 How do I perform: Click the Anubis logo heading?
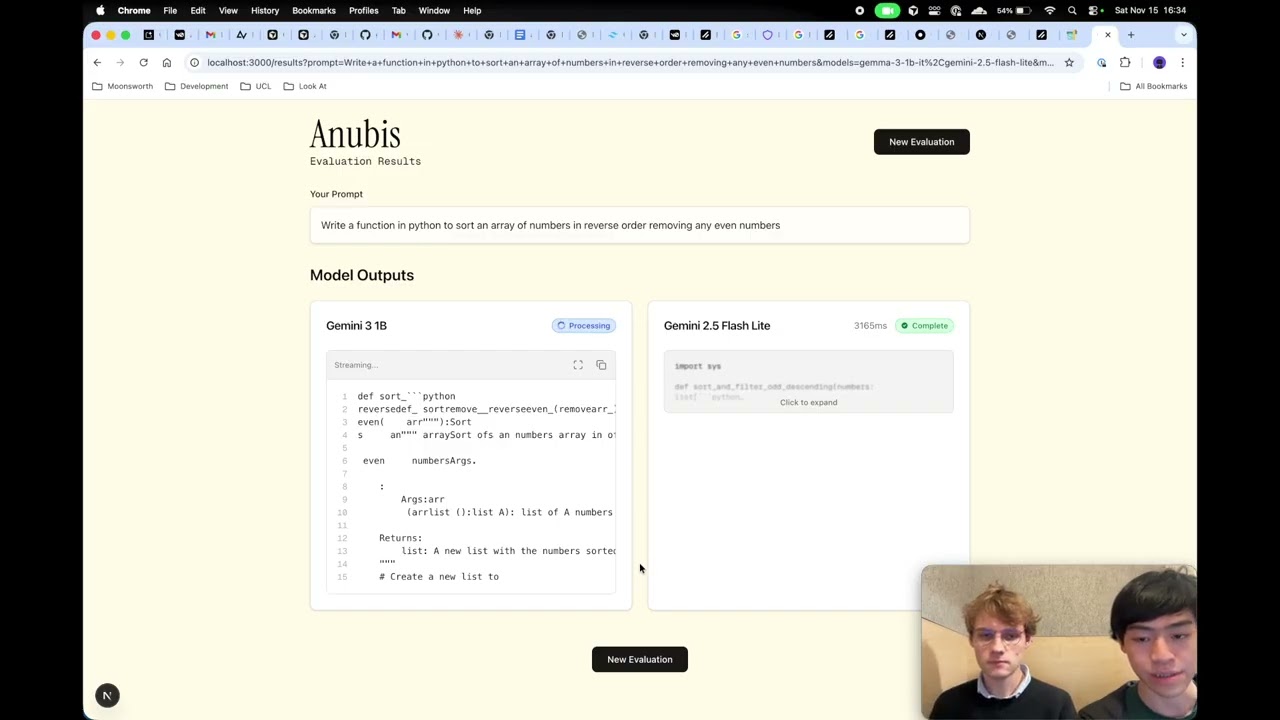pos(355,134)
